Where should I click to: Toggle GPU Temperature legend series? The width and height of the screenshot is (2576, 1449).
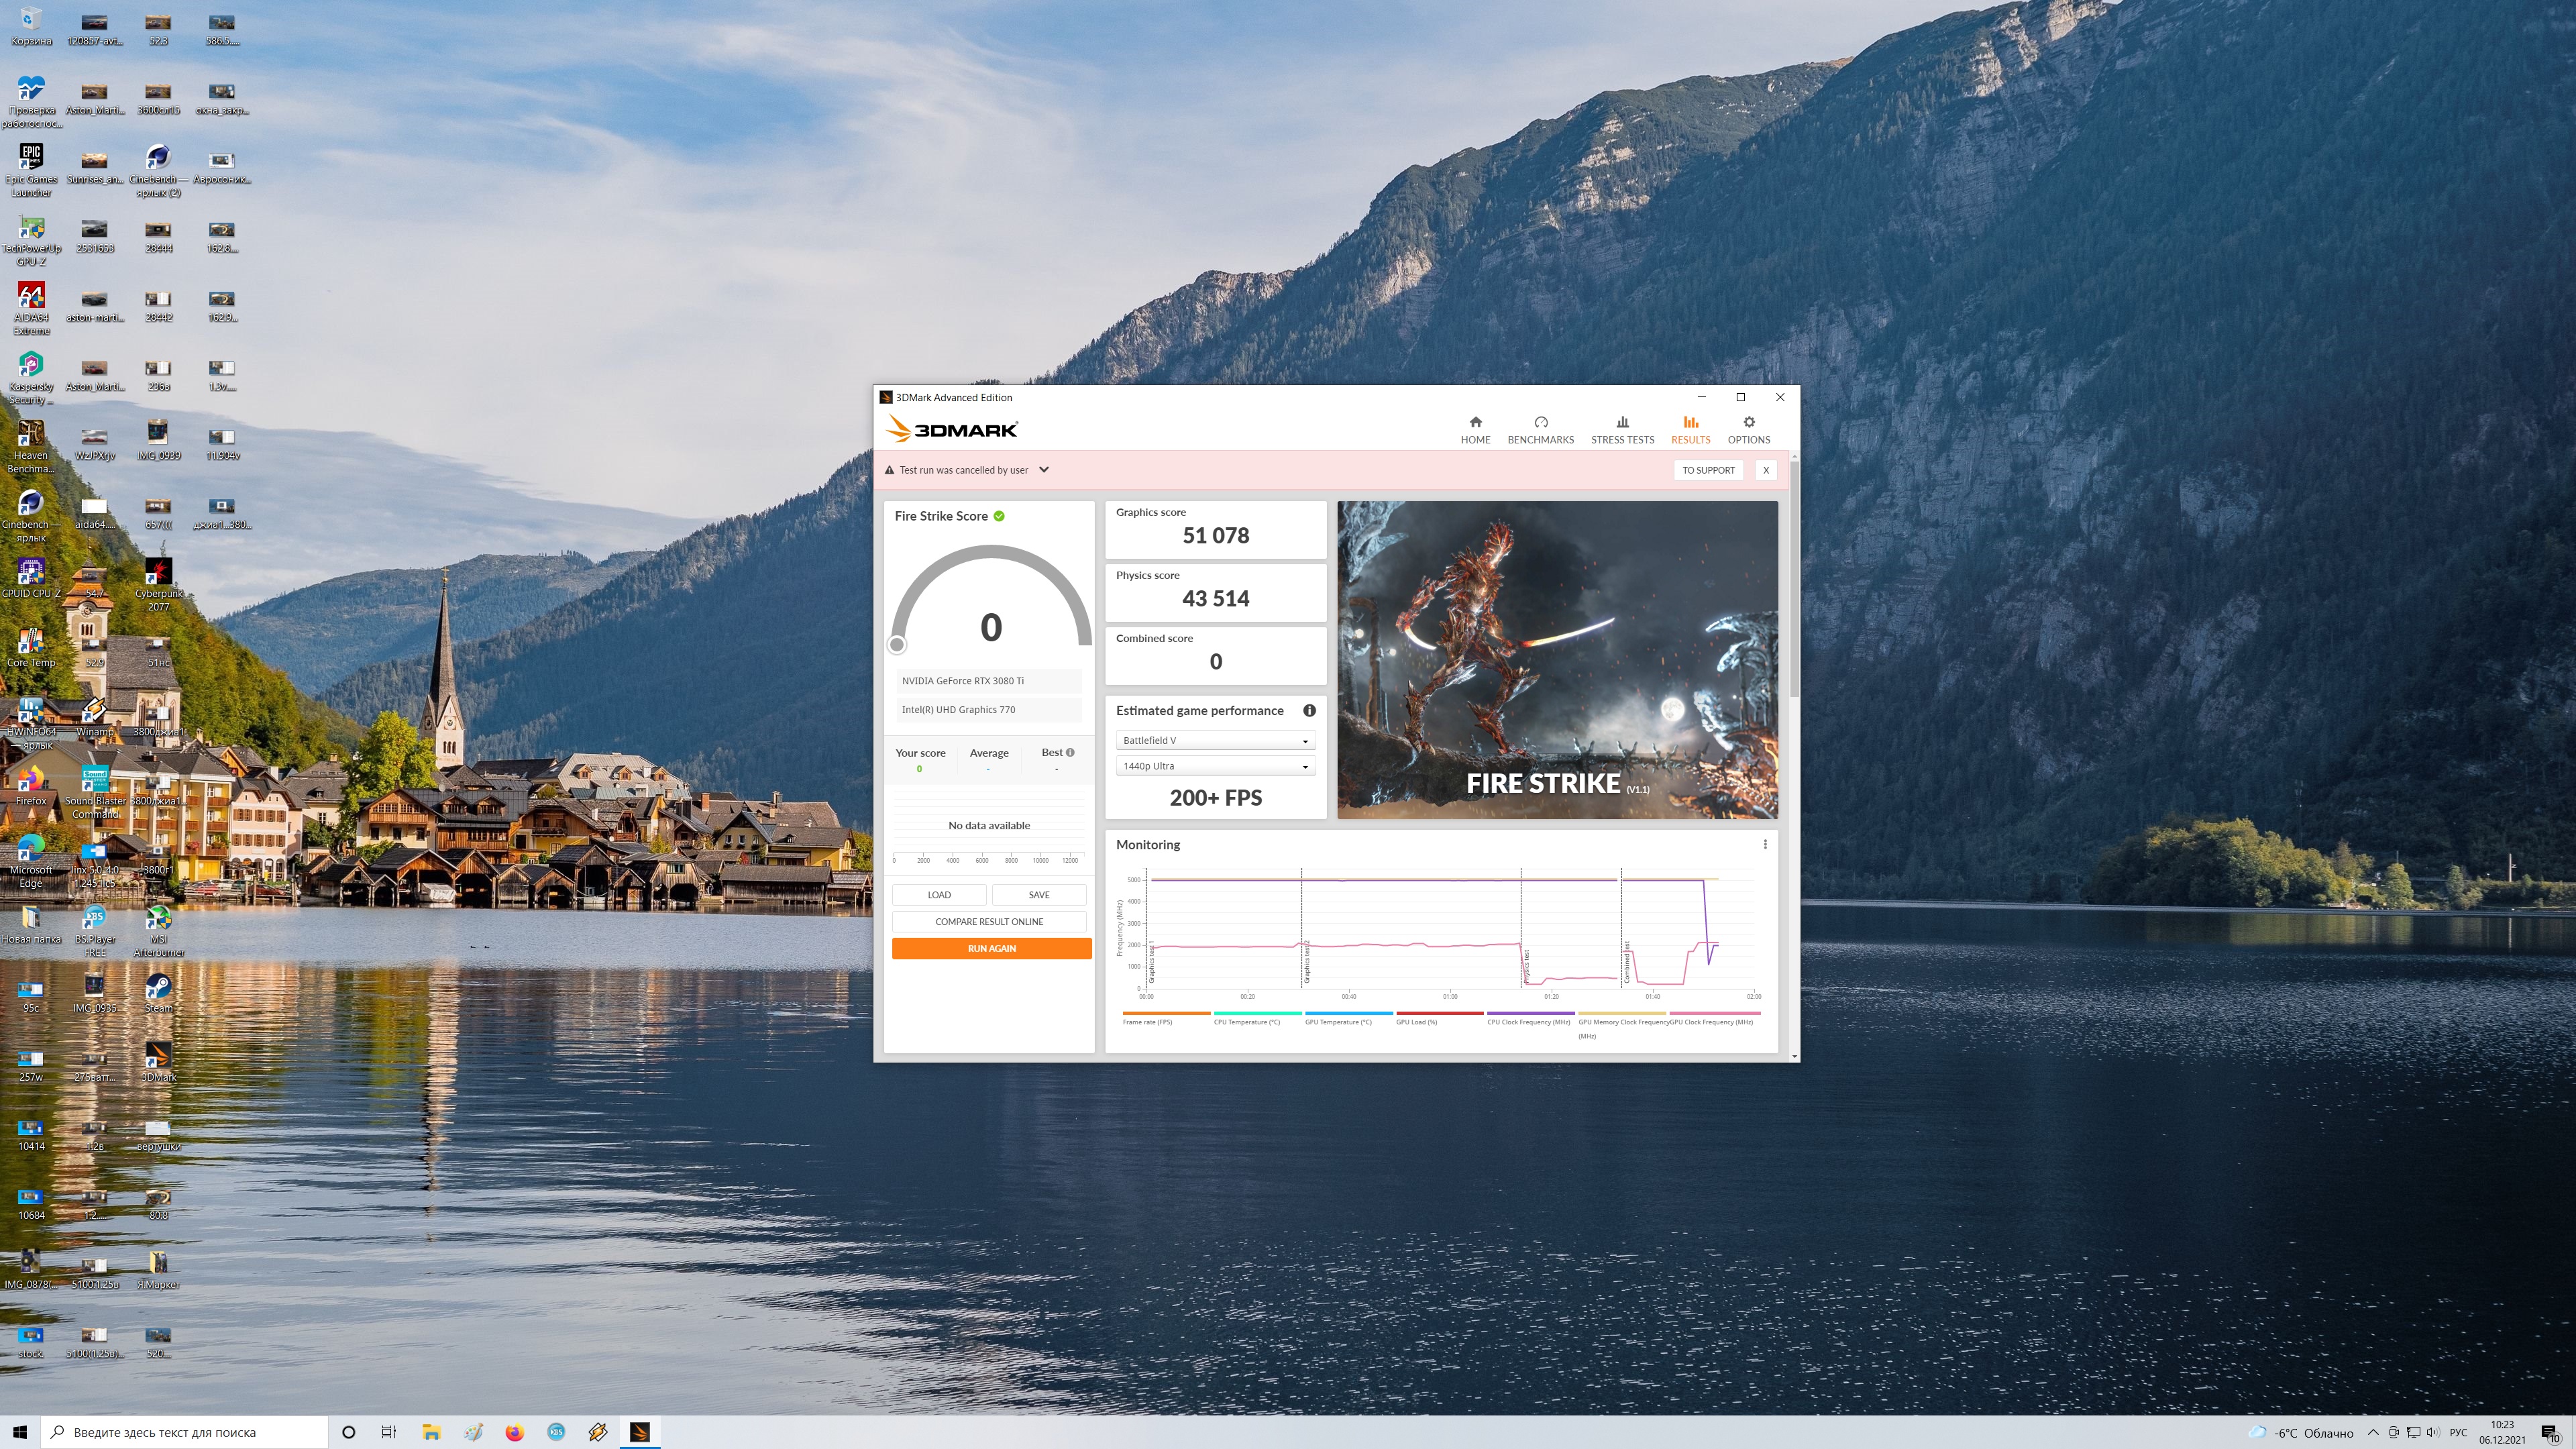point(1338,1022)
